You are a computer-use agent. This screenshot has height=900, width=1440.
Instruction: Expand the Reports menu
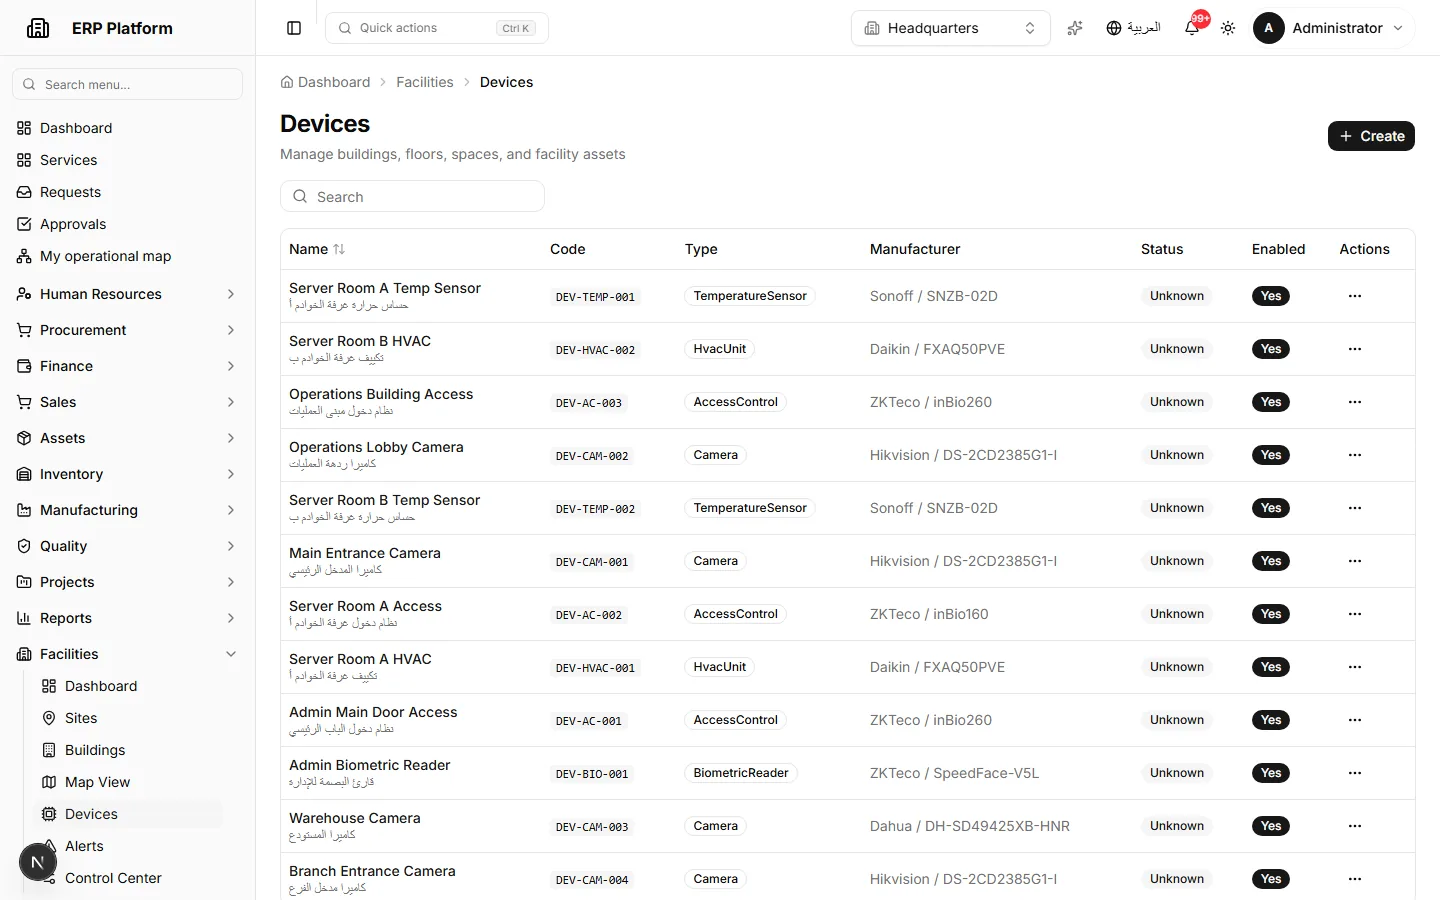pyautogui.click(x=127, y=618)
